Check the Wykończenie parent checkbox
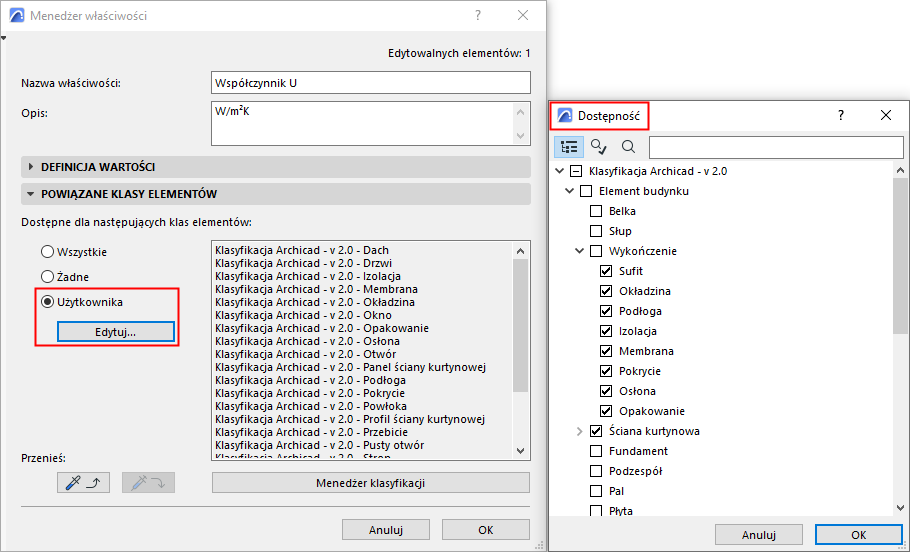The height and width of the screenshot is (552, 910). (596, 251)
